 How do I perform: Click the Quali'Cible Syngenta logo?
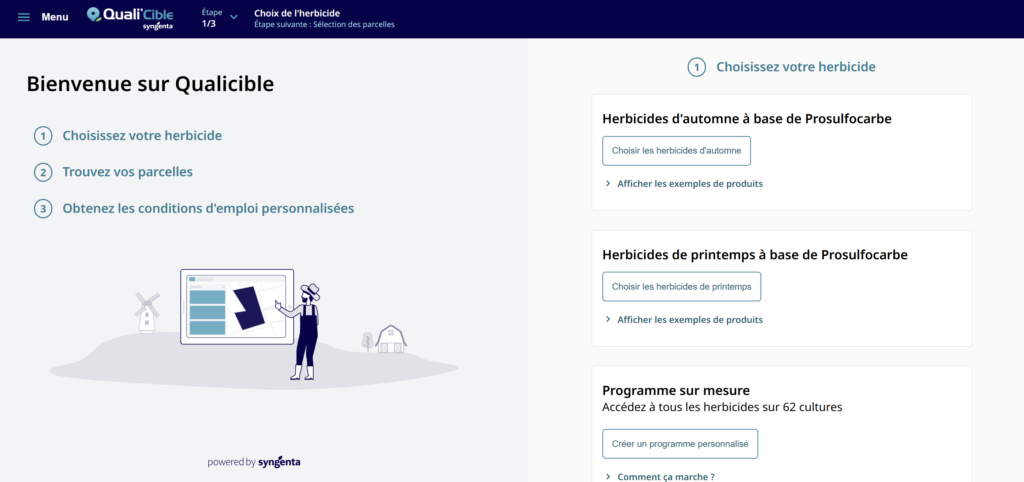[130, 17]
